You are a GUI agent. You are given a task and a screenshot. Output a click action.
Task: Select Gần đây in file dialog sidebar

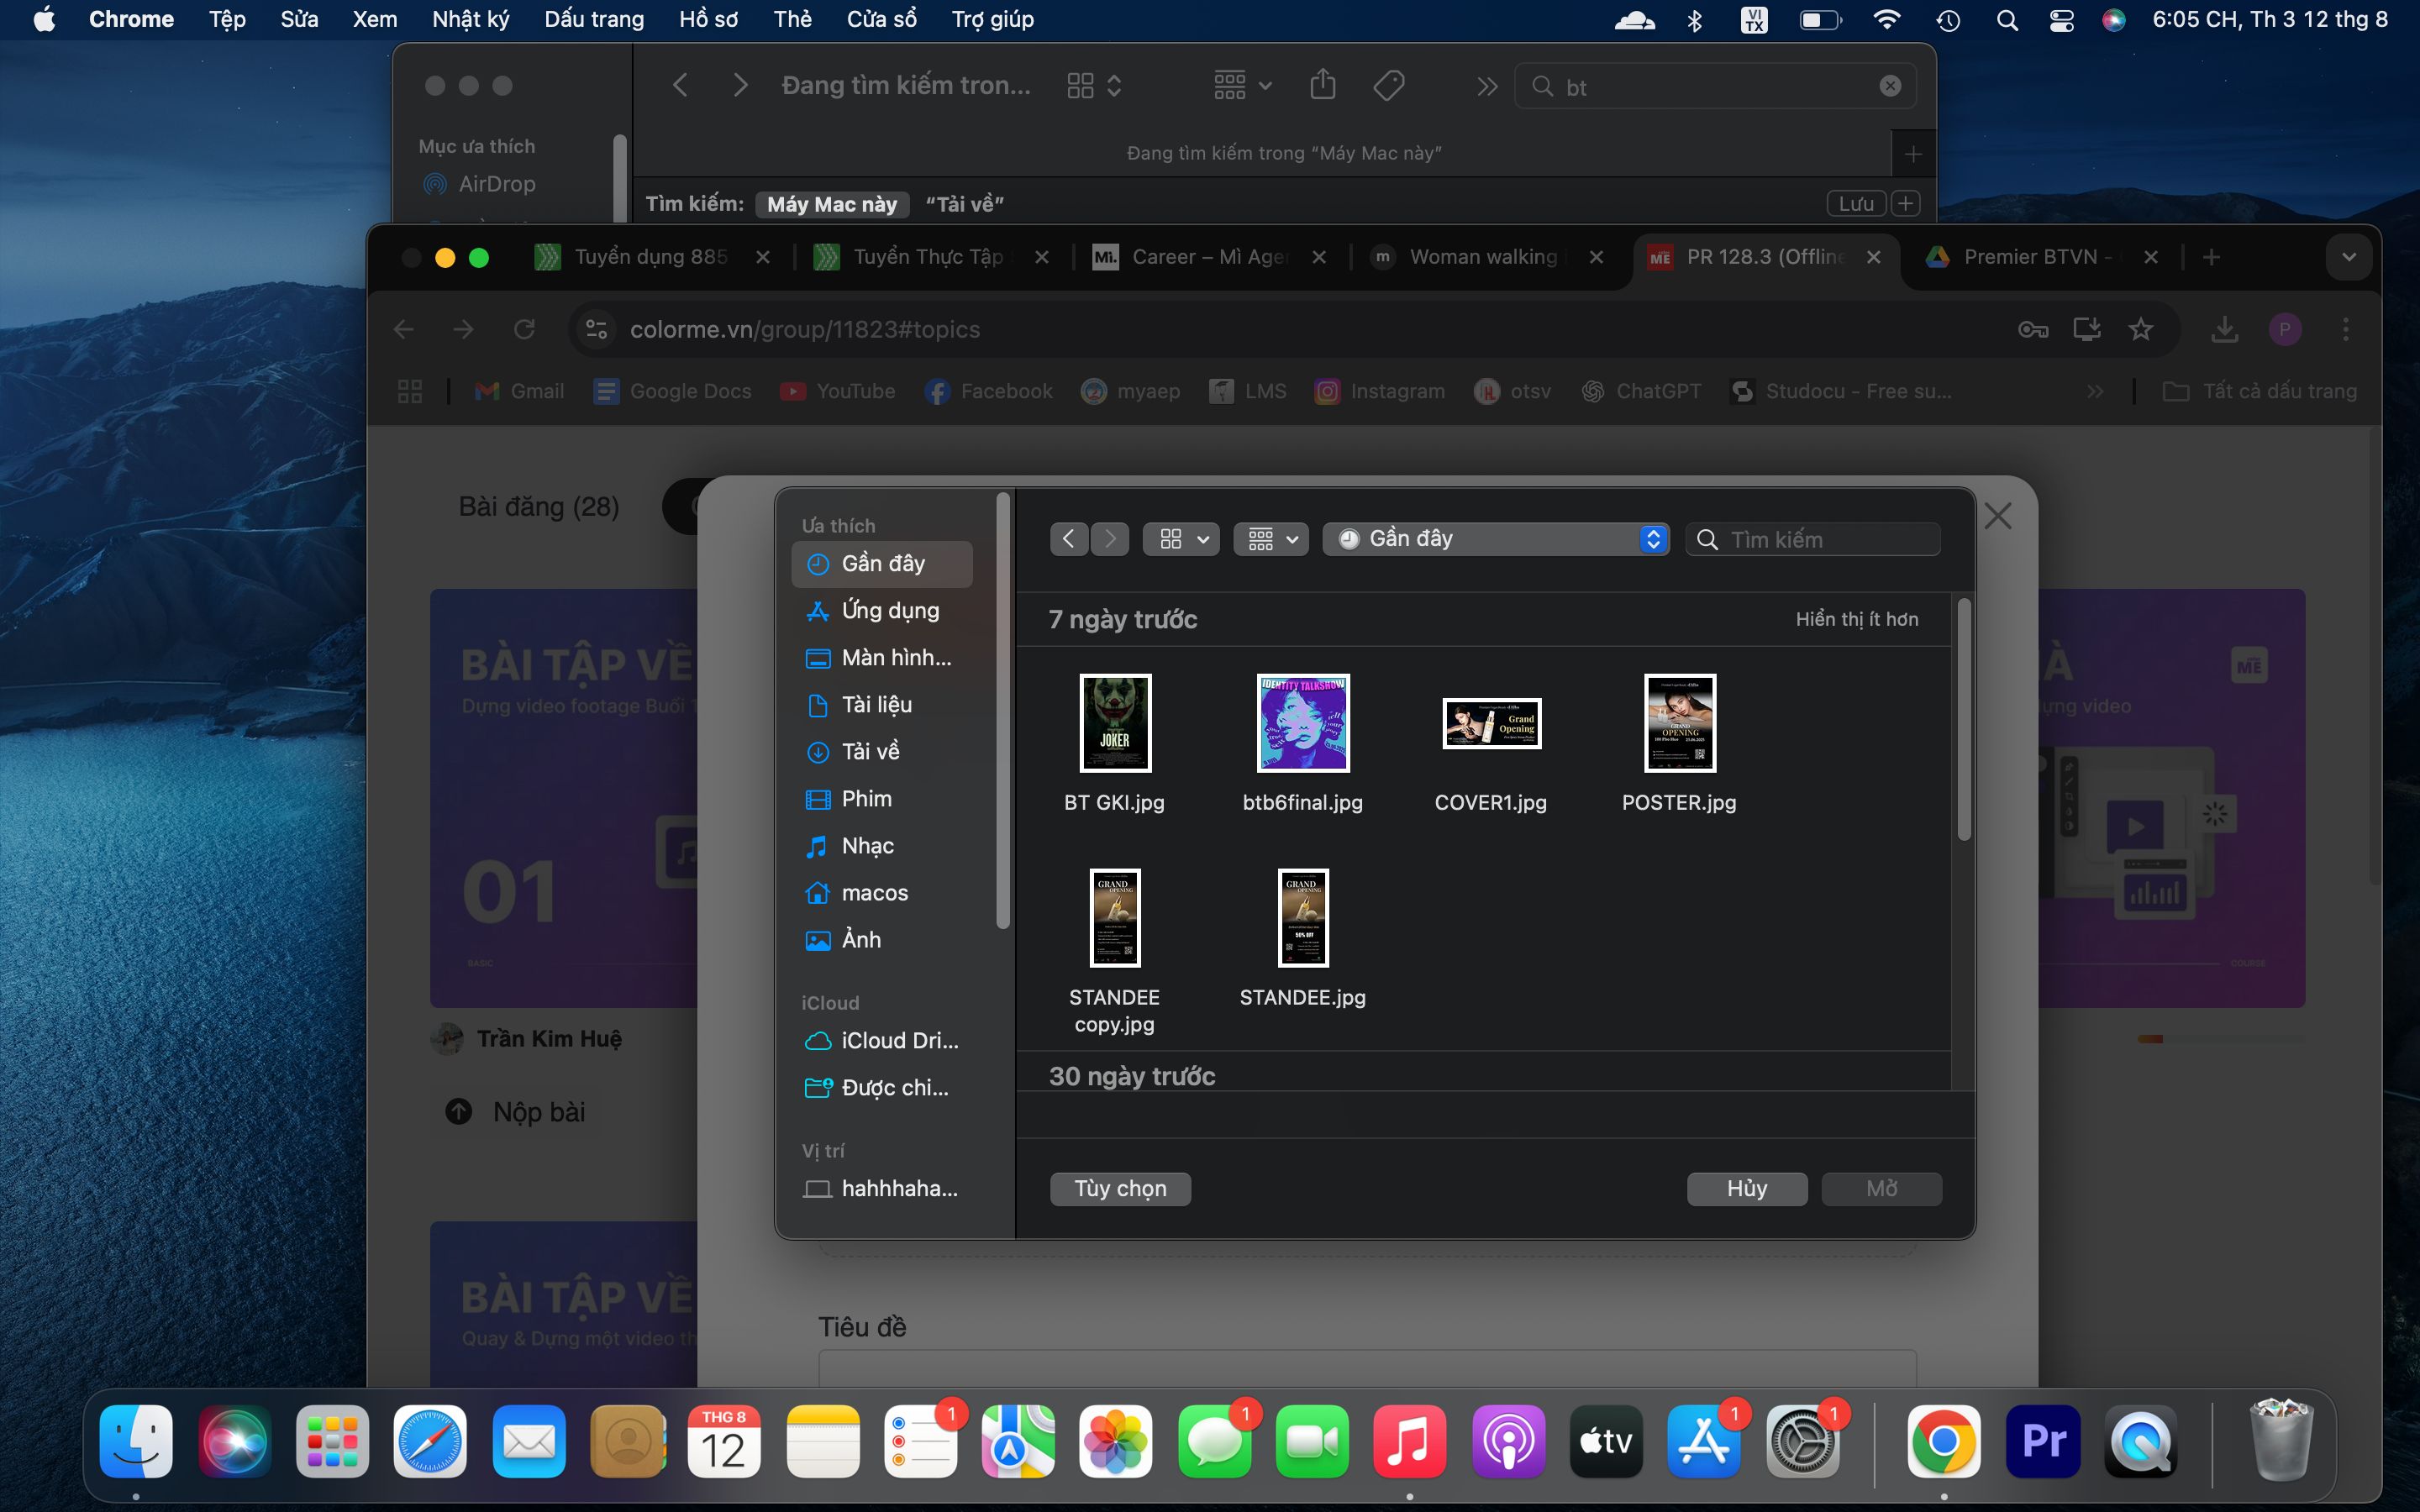881,564
